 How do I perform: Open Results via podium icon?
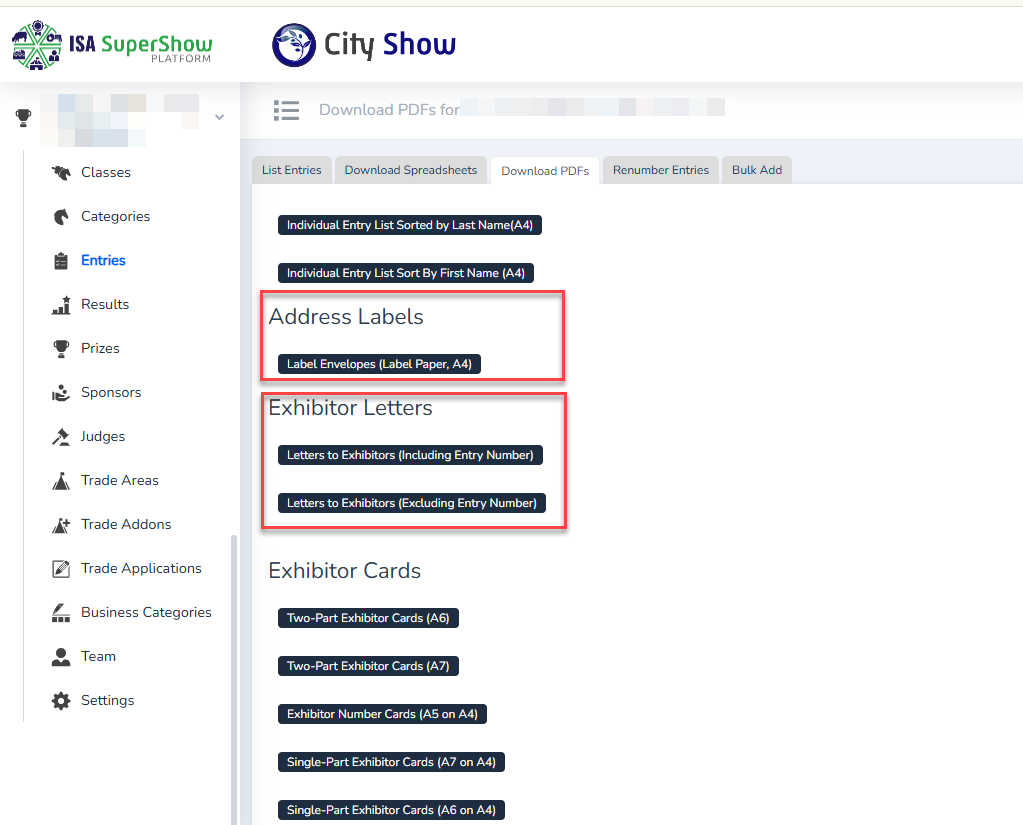click(61, 304)
